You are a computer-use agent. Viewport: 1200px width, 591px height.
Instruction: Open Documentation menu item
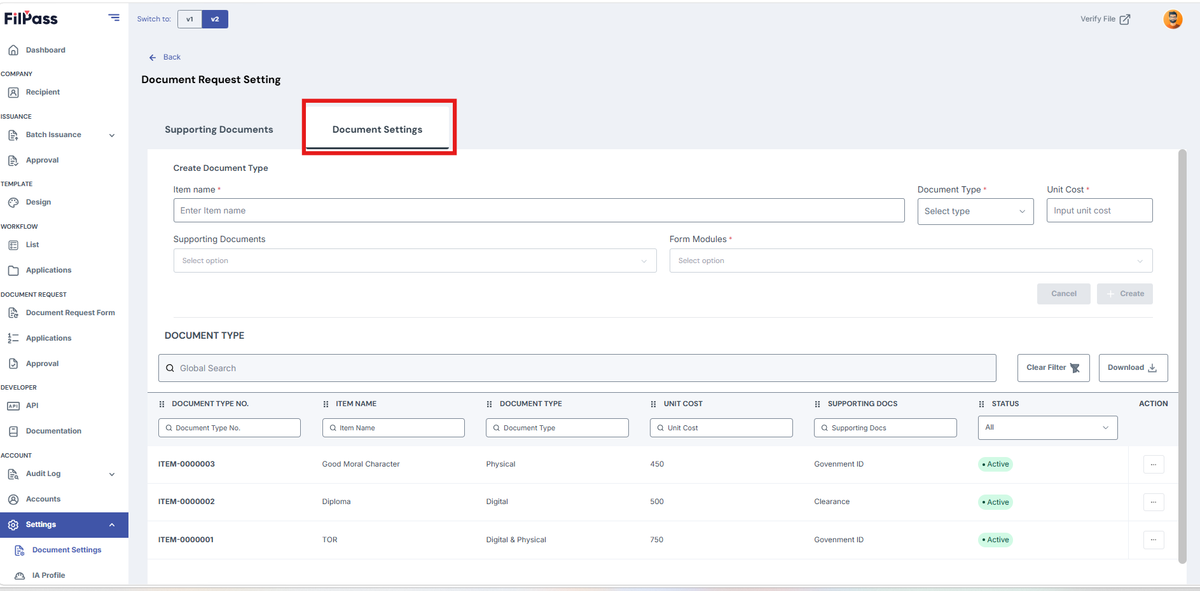pos(54,431)
